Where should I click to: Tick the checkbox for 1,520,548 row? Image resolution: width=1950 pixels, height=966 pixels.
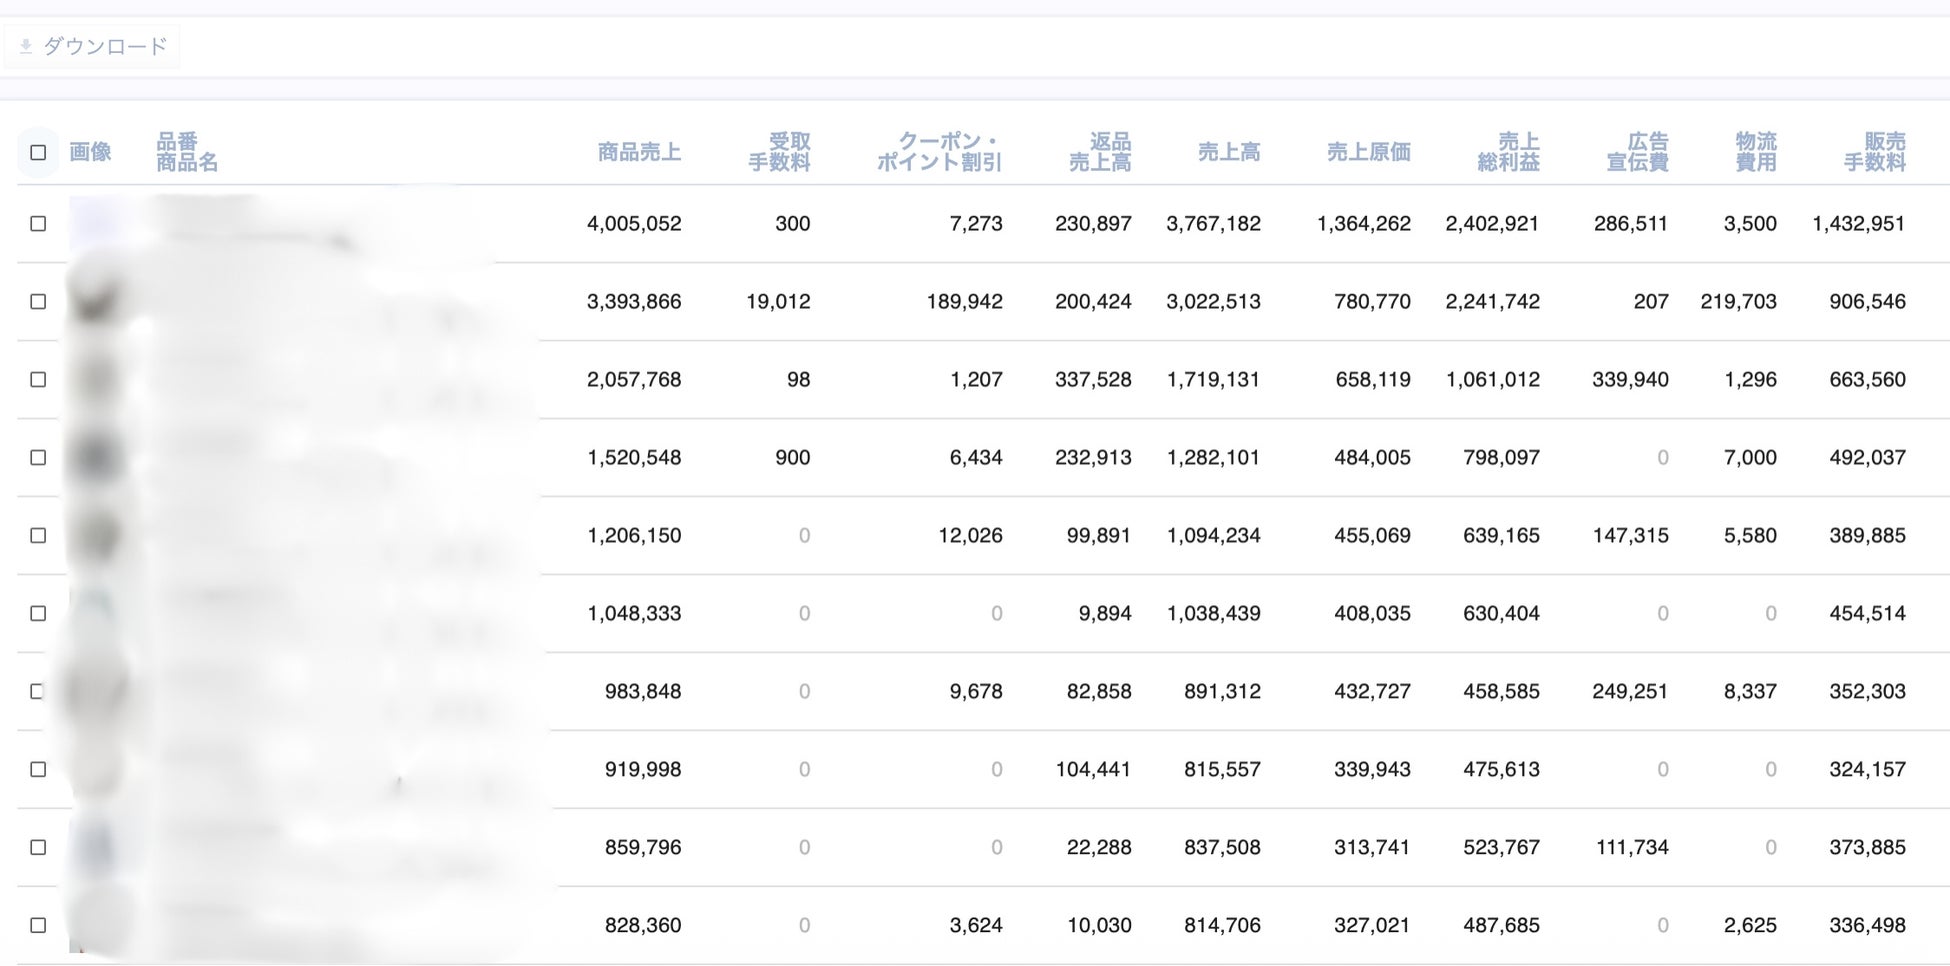click(38, 458)
